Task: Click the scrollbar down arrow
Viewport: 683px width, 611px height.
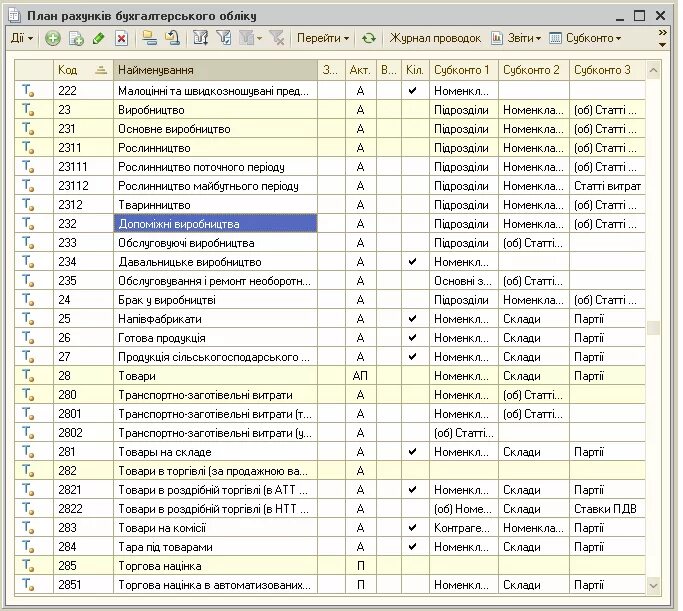Action: (653, 586)
